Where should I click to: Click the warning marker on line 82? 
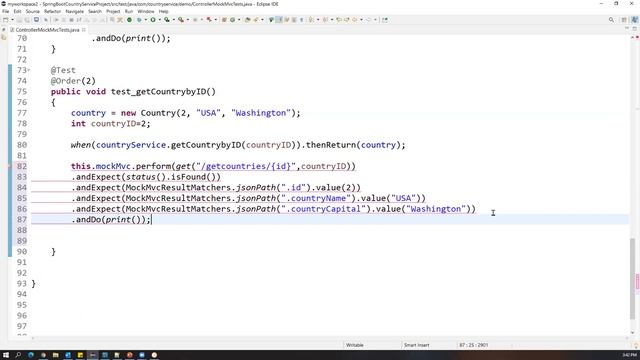coord(9,166)
